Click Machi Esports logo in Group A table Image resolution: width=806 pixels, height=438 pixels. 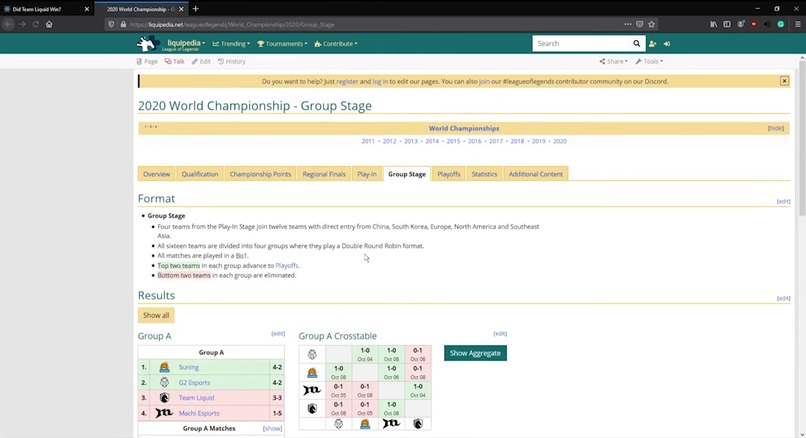pyautogui.click(x=164, y=413)
